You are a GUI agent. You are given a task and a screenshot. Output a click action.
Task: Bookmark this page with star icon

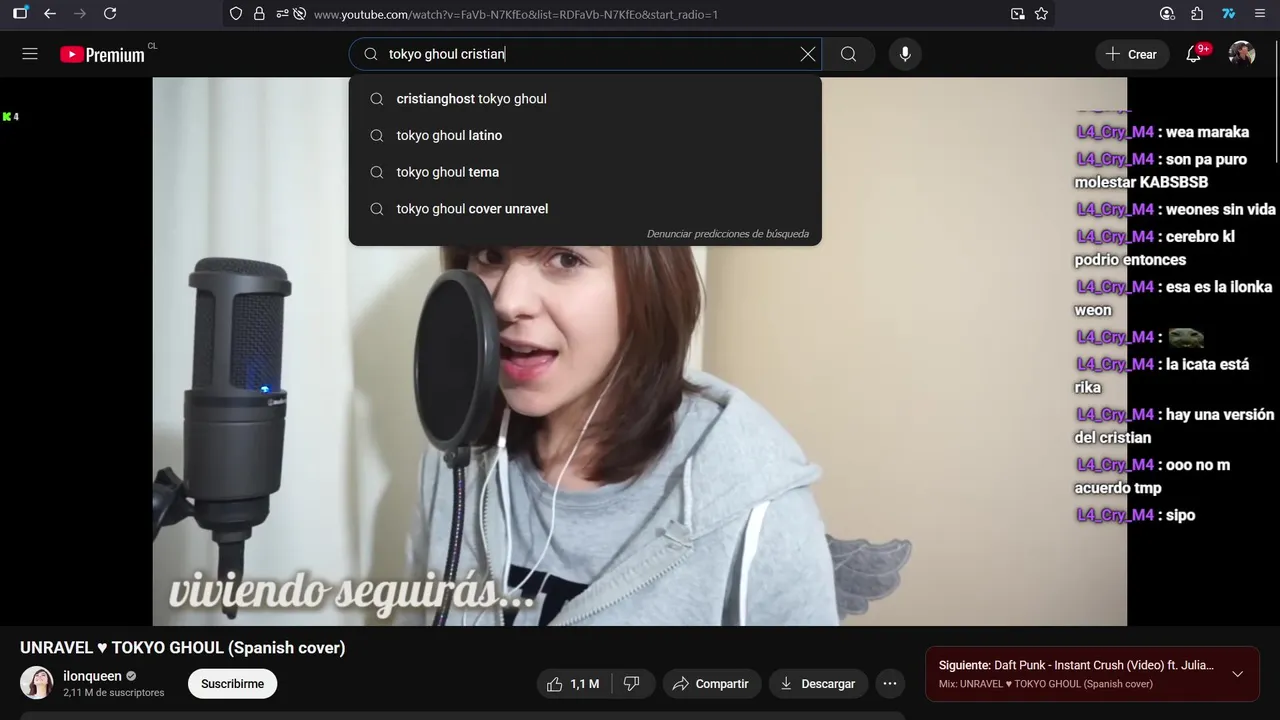click(1041, 14)
